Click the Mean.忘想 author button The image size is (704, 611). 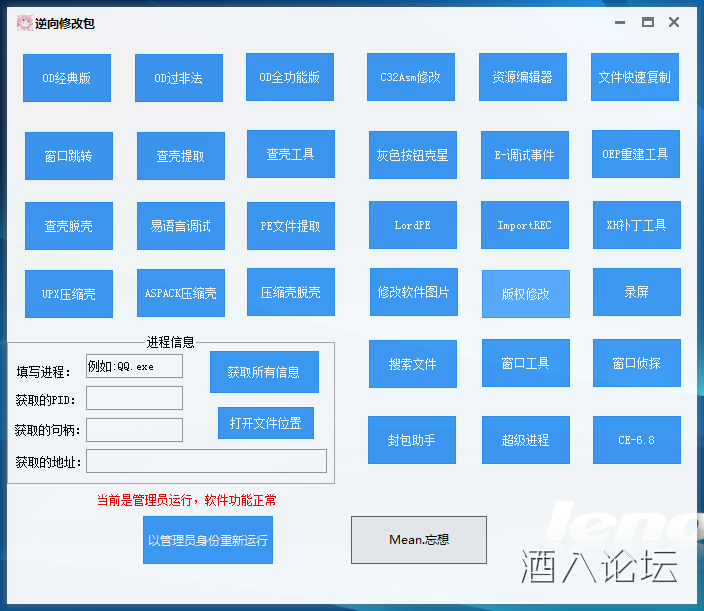[x=419, y=540]
